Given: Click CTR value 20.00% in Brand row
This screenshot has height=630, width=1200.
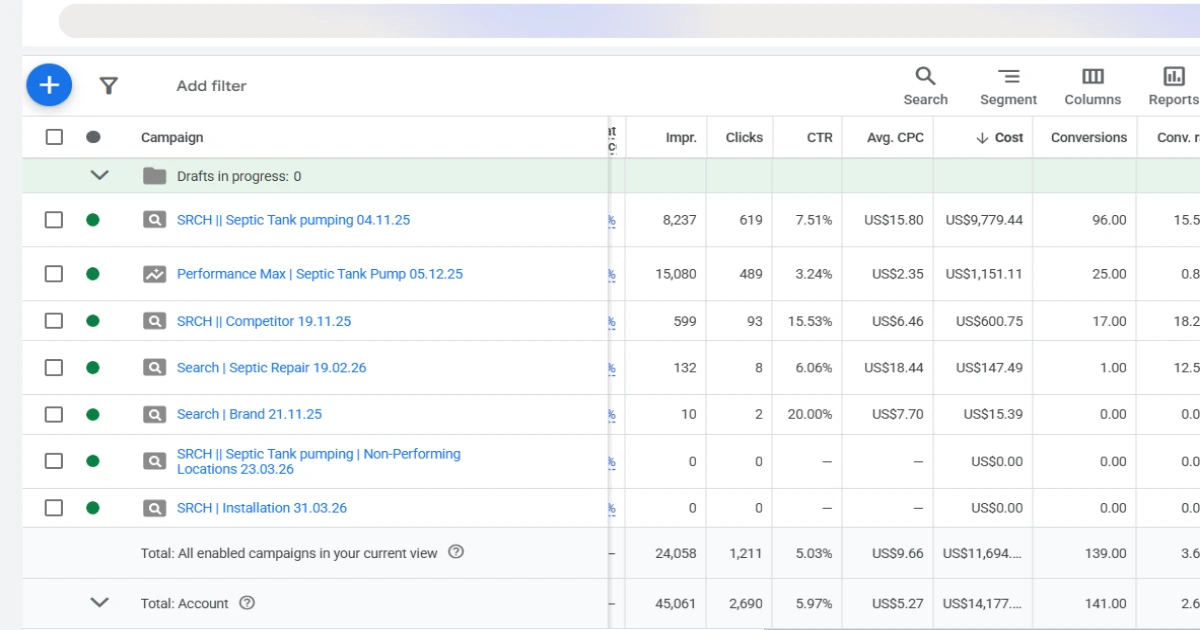Looking at the screenshot, I should (810, 414).
